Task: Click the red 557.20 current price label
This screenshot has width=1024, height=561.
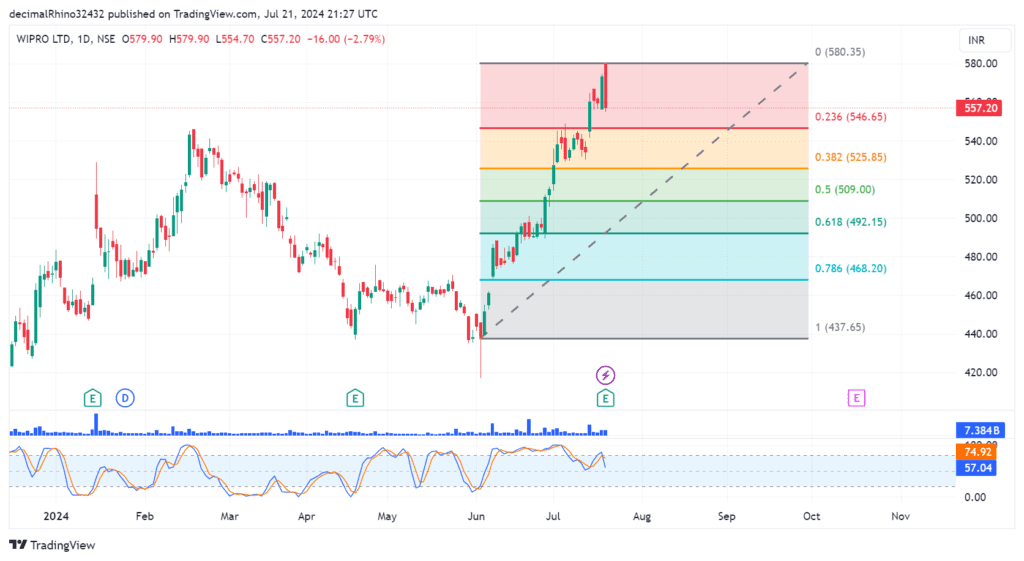Action: pyautogui.click(x=977, y=108)
